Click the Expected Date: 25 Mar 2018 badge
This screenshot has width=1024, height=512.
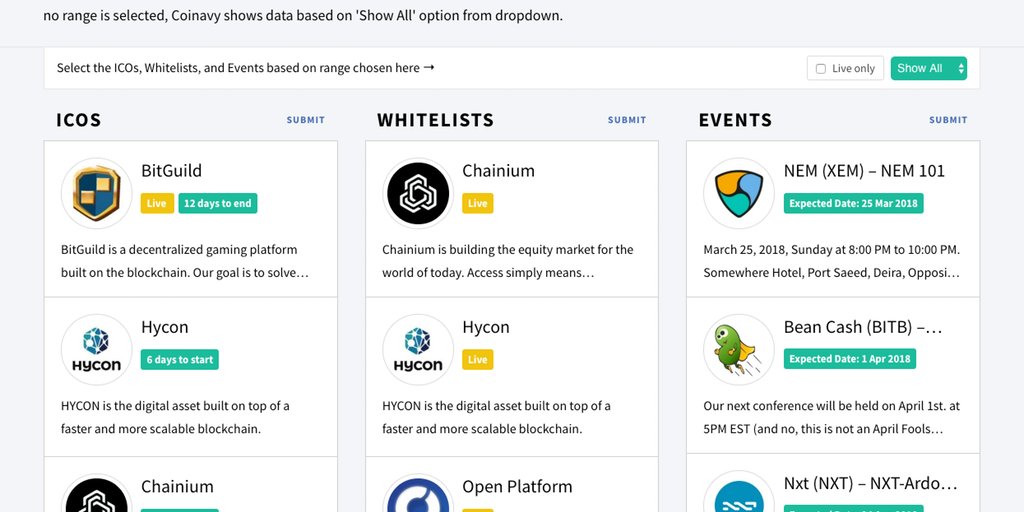click(854, 203)
